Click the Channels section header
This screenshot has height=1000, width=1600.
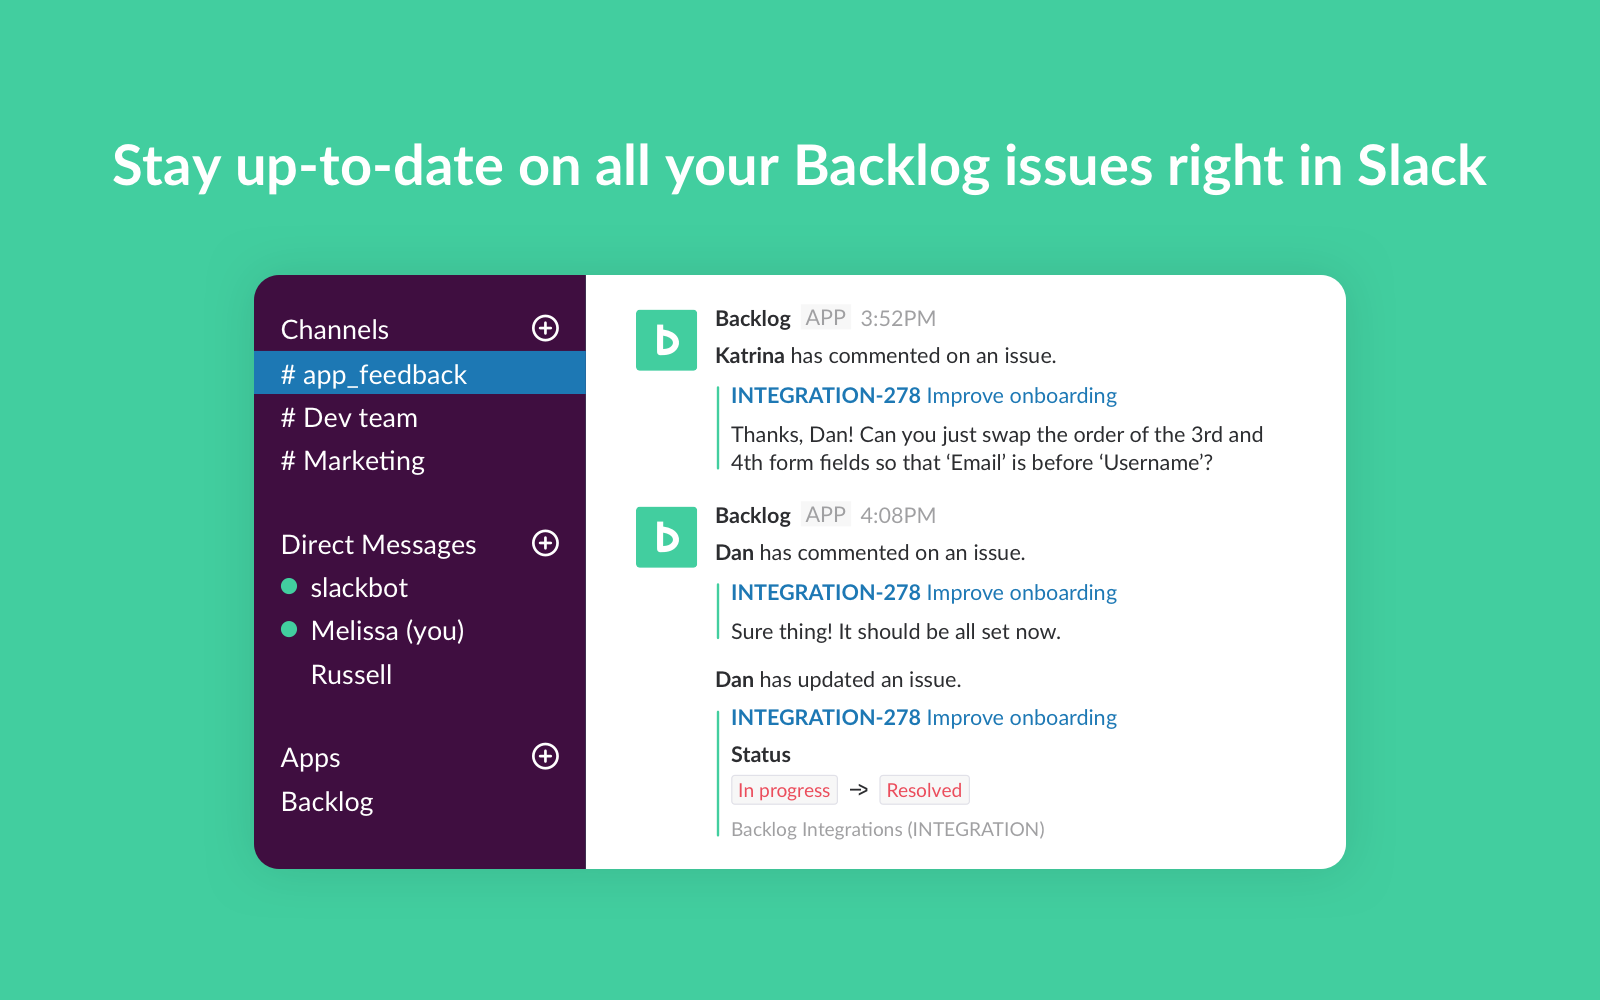click(x=335, y=329)
